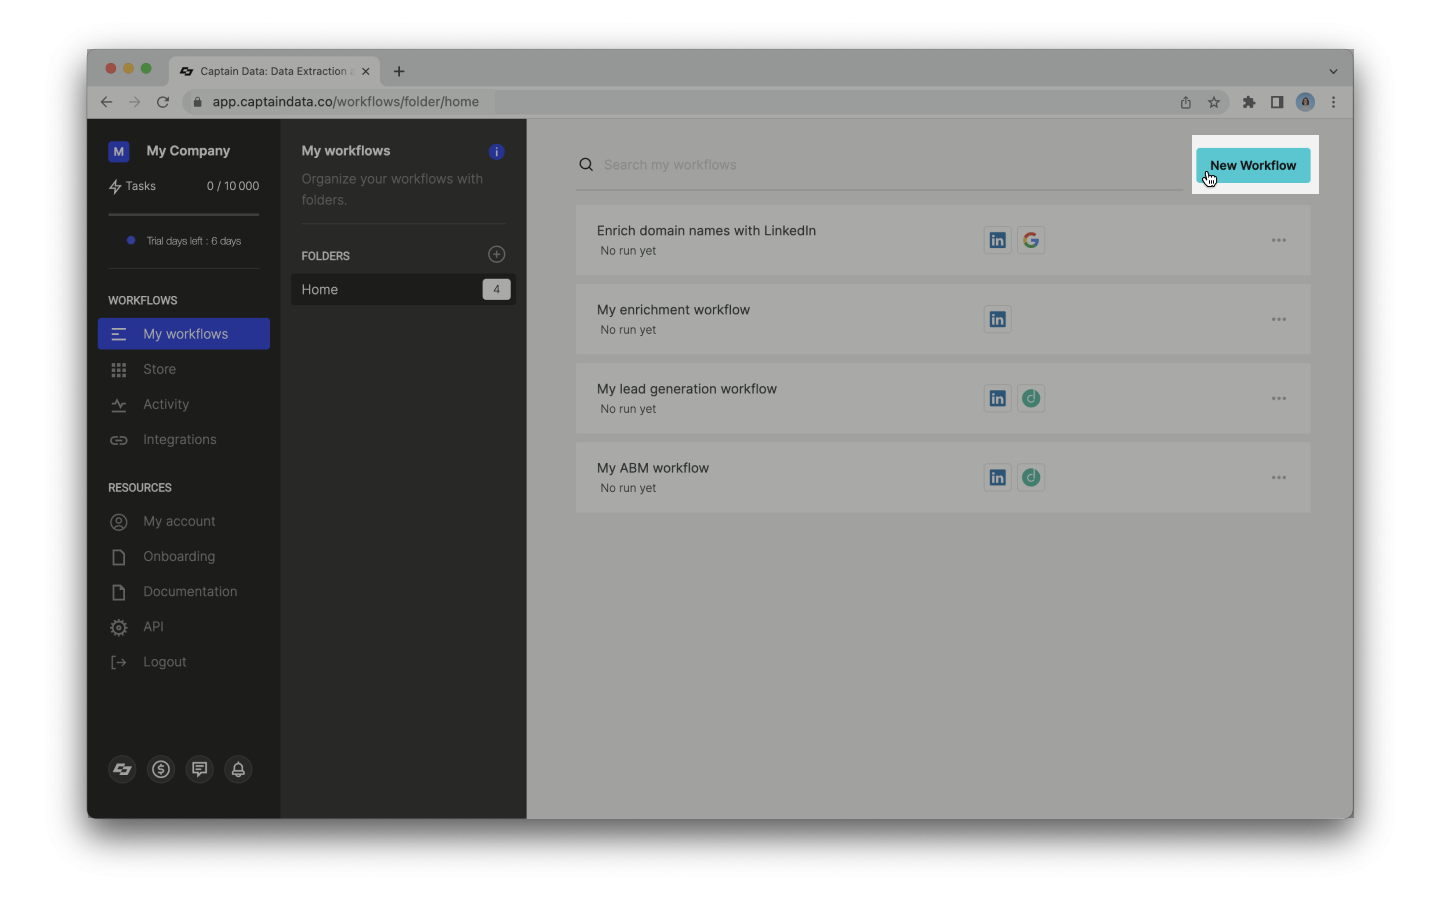Open Documentation link in sidebar
This screenshot has height=900, width=1440.
(x=184, y=591)
